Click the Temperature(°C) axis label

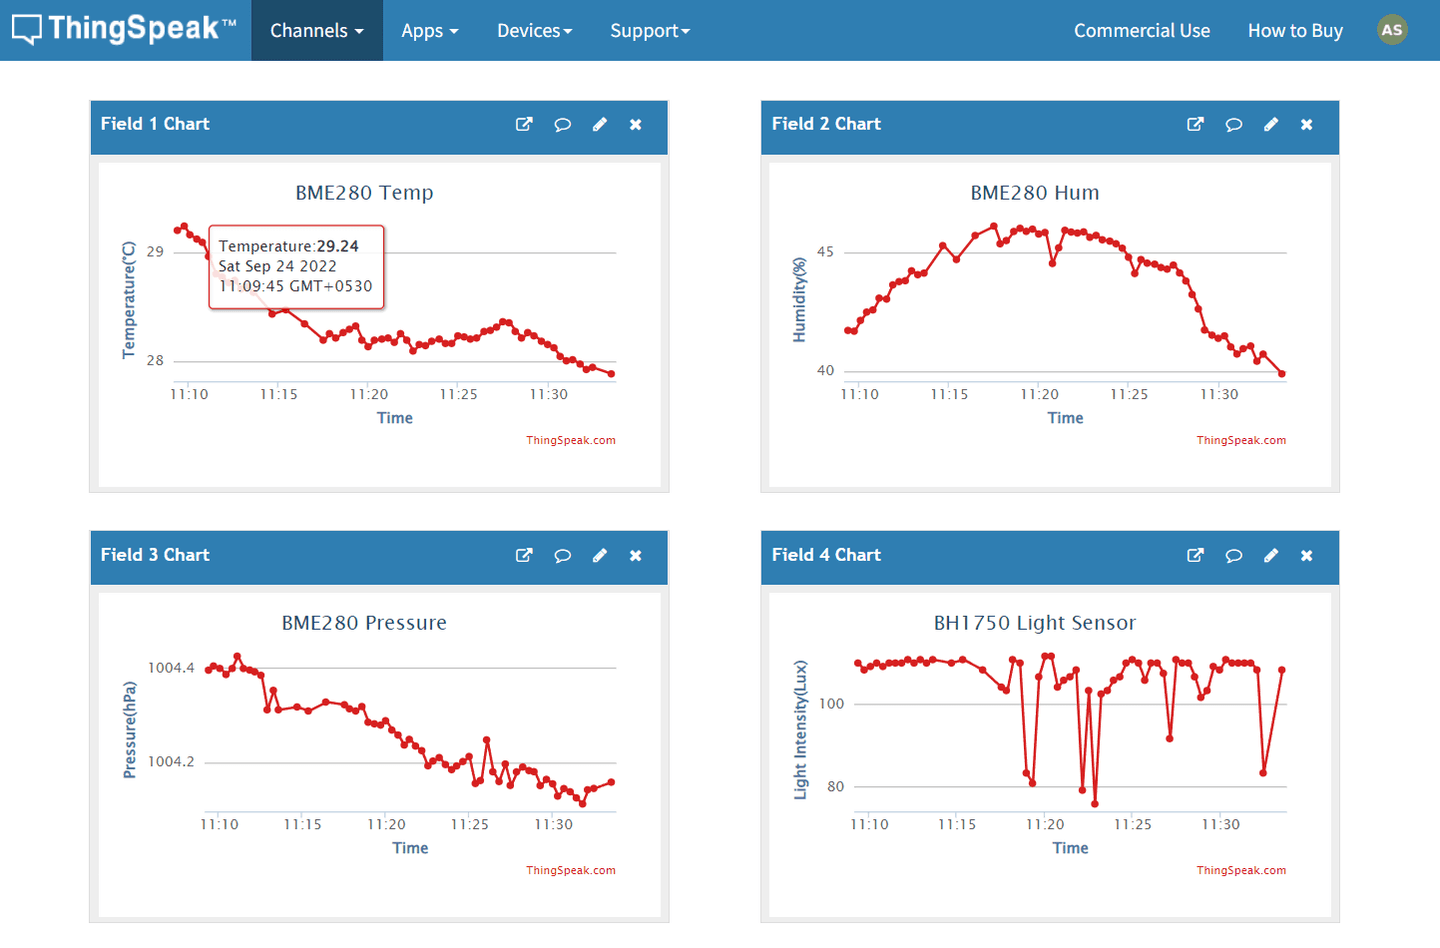[x=128, y=299]
